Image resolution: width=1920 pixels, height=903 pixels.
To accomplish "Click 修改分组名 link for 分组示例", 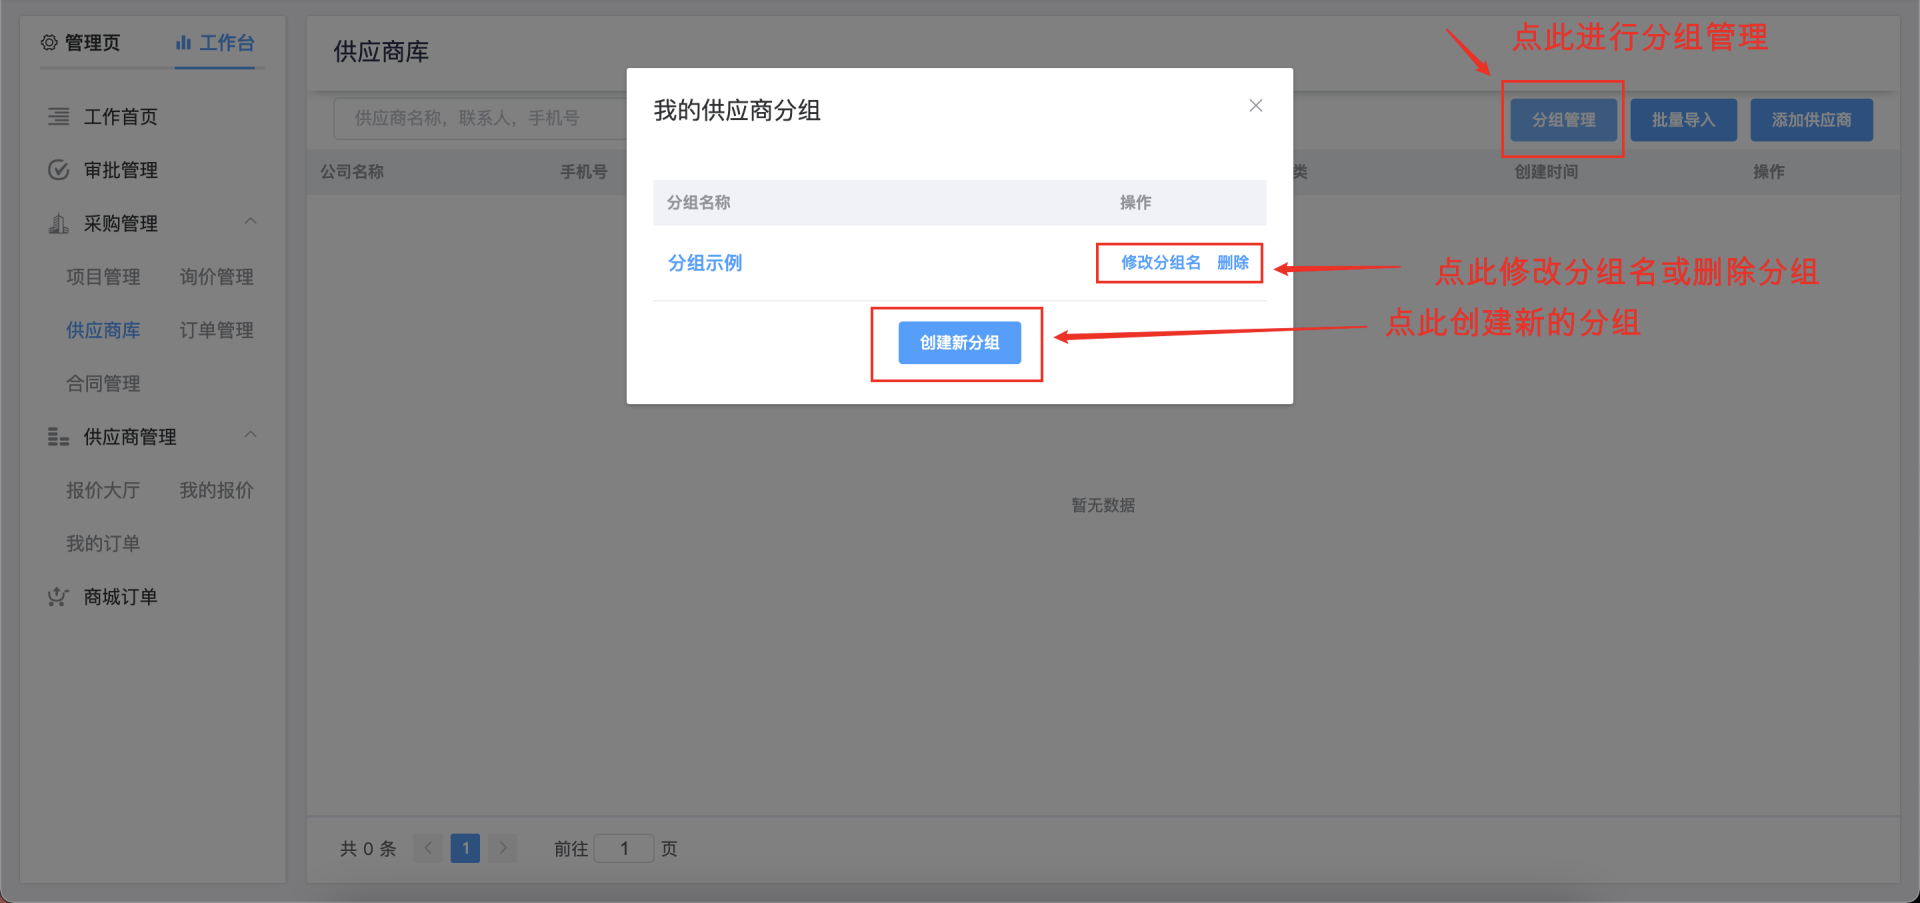I will pyautogui.click(x=1160, y=263).
